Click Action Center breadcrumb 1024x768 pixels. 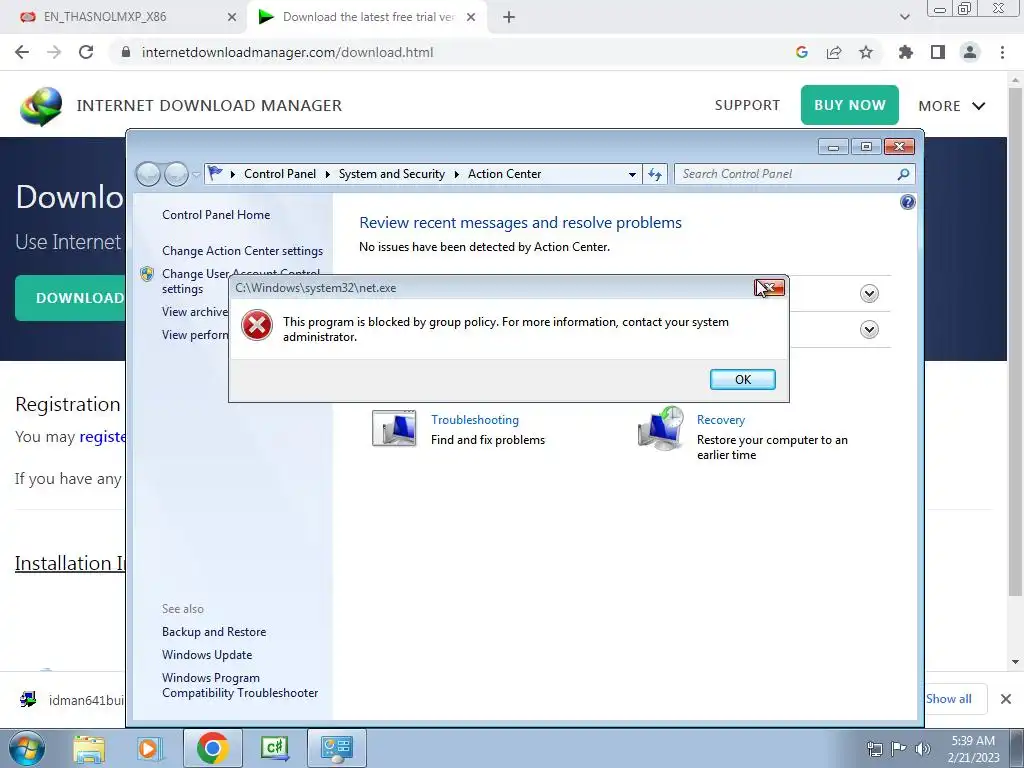pyautogui.click(x=504, y=174)
